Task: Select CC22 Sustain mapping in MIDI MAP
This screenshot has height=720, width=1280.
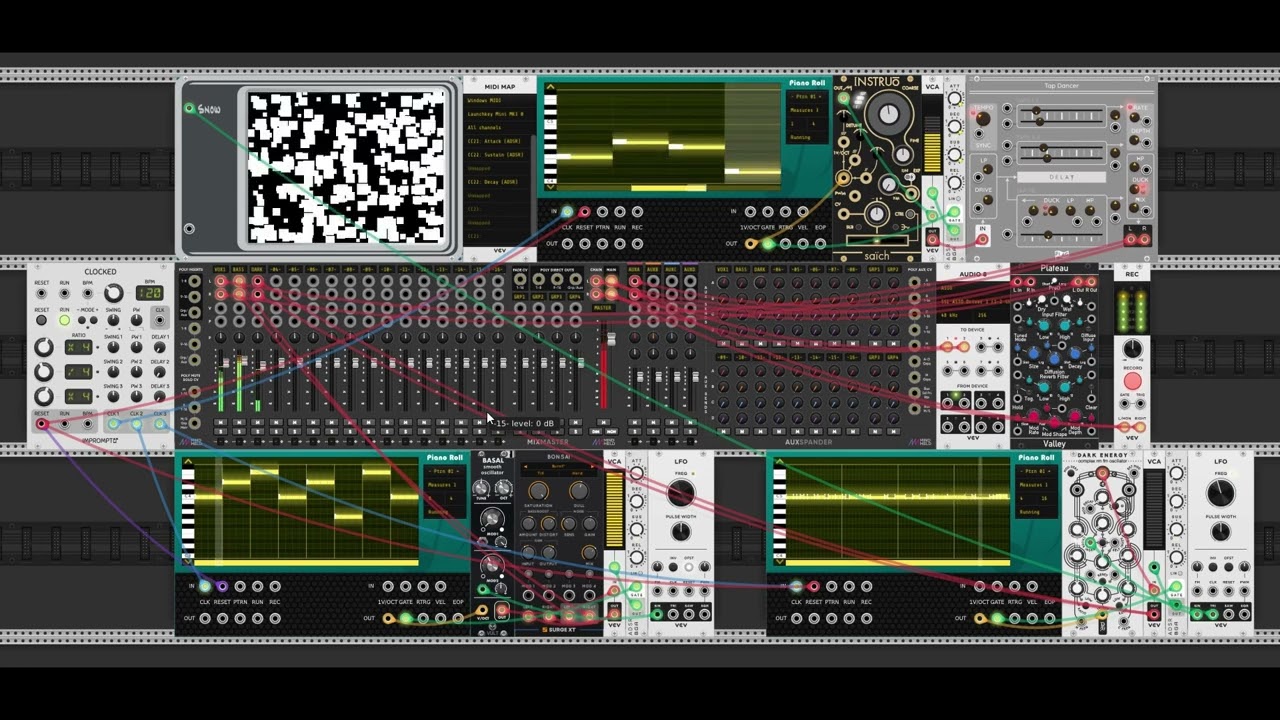Action: (499, 154)
